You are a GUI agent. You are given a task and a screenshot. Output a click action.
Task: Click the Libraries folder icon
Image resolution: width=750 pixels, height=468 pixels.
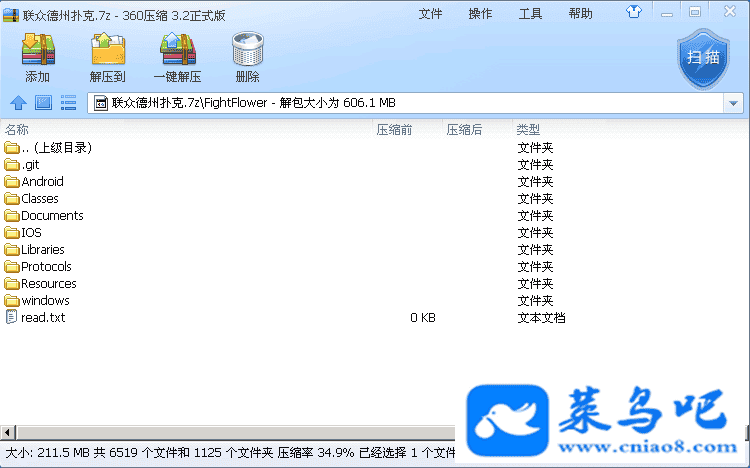(x=12, y=250)
